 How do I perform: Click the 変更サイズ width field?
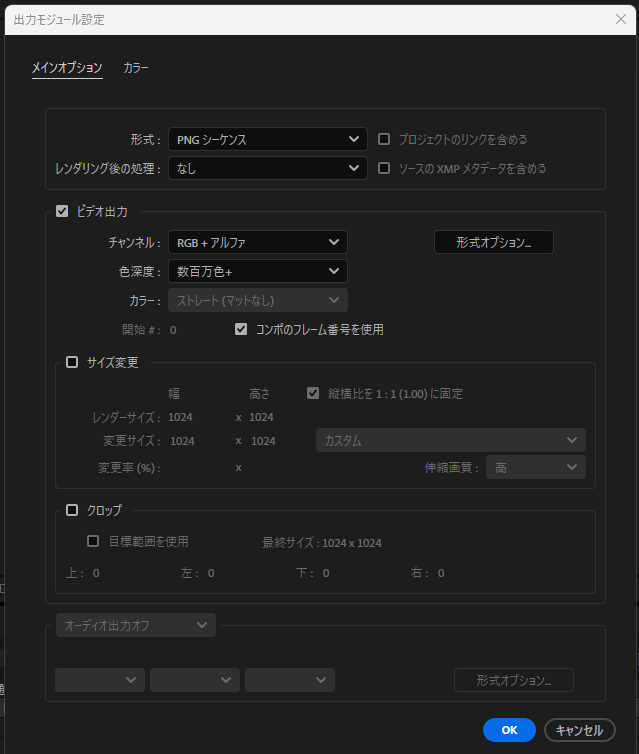click(x=182, y=440)
